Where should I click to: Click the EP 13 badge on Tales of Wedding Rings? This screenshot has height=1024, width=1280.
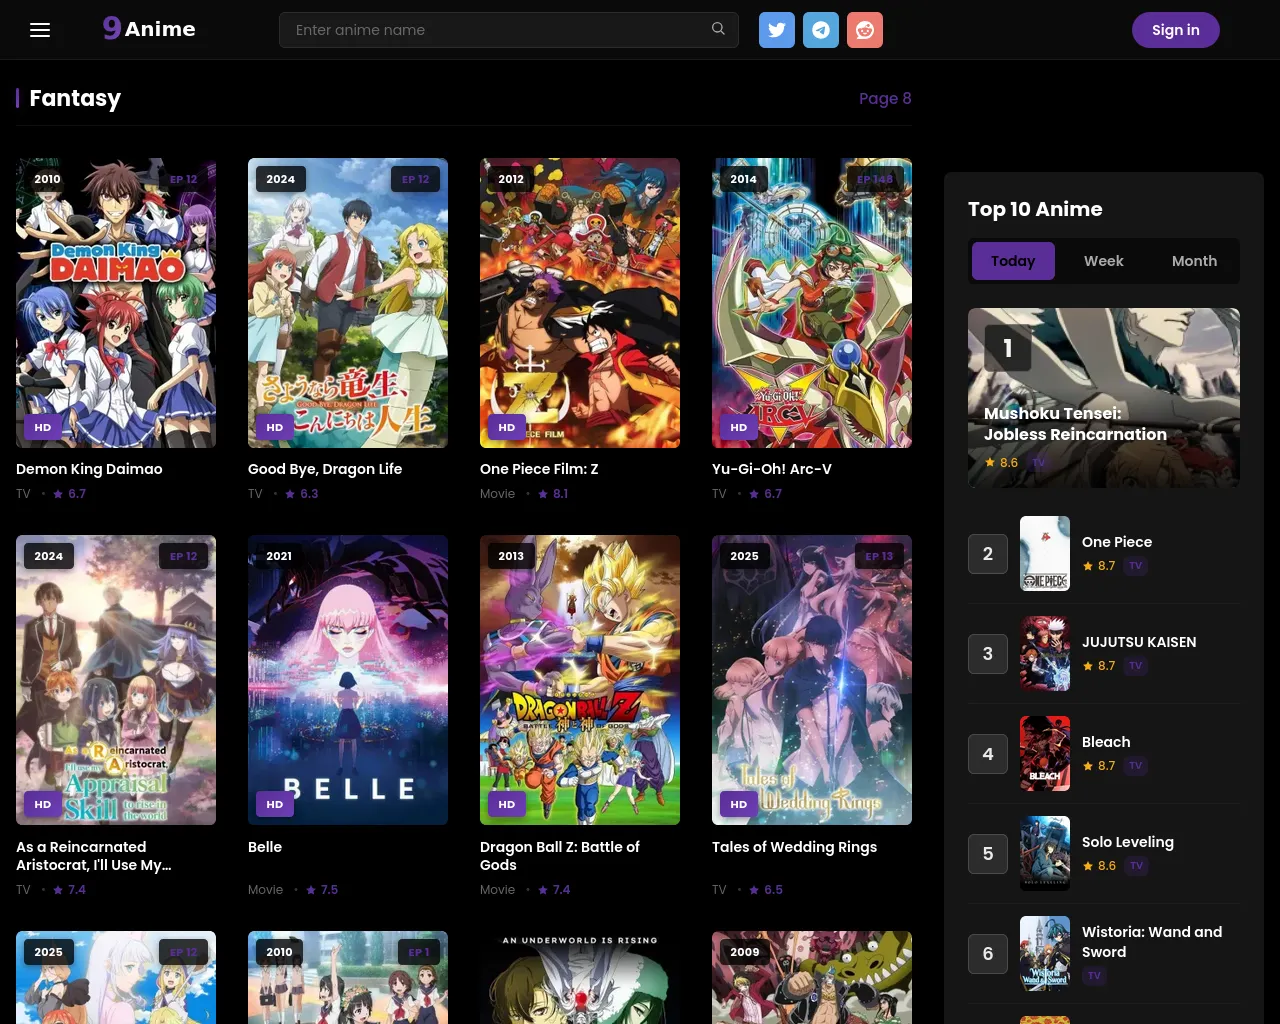point(879,556)
